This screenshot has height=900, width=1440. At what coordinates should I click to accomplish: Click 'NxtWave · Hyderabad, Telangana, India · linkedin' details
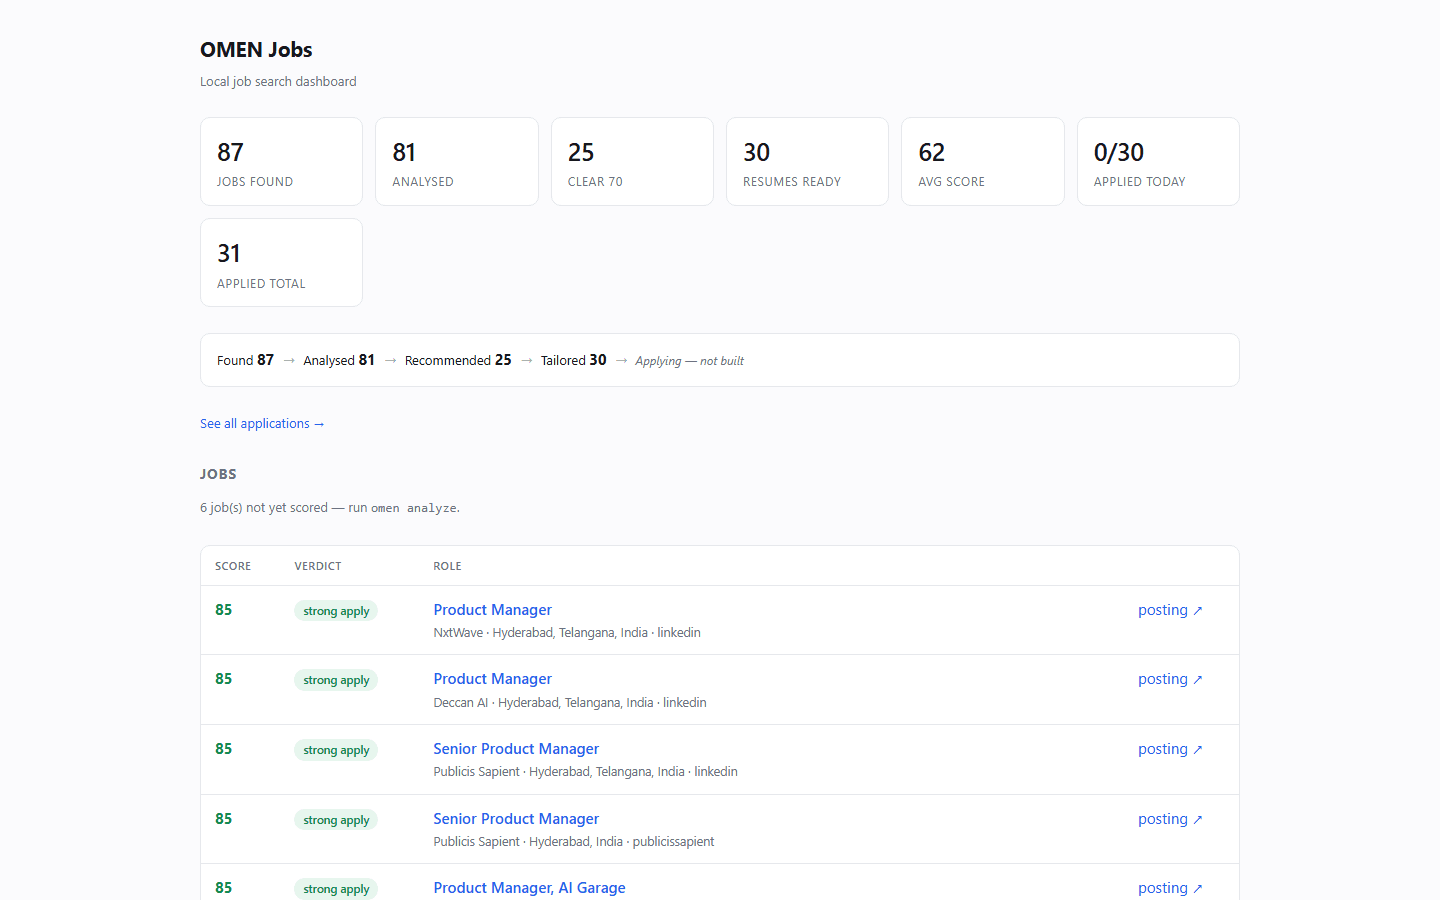click(567, 633)
